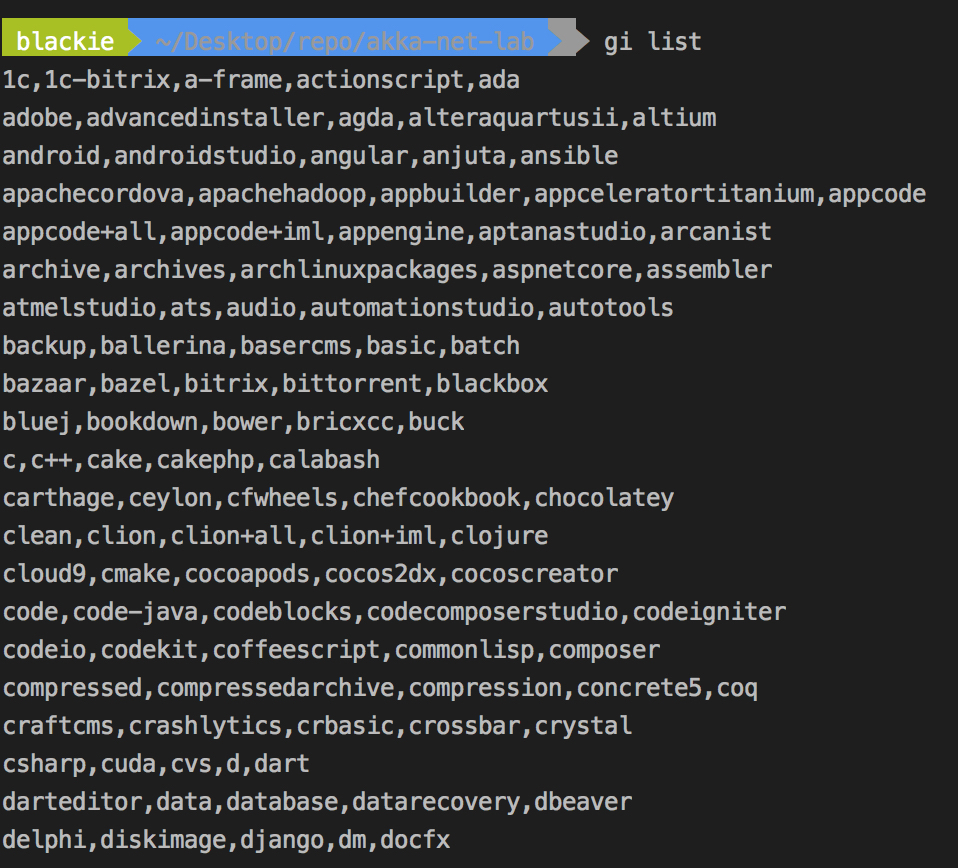Click the typed command 'gi list'
The width and height of the screenshot is (958, 868).
(652, 42)
